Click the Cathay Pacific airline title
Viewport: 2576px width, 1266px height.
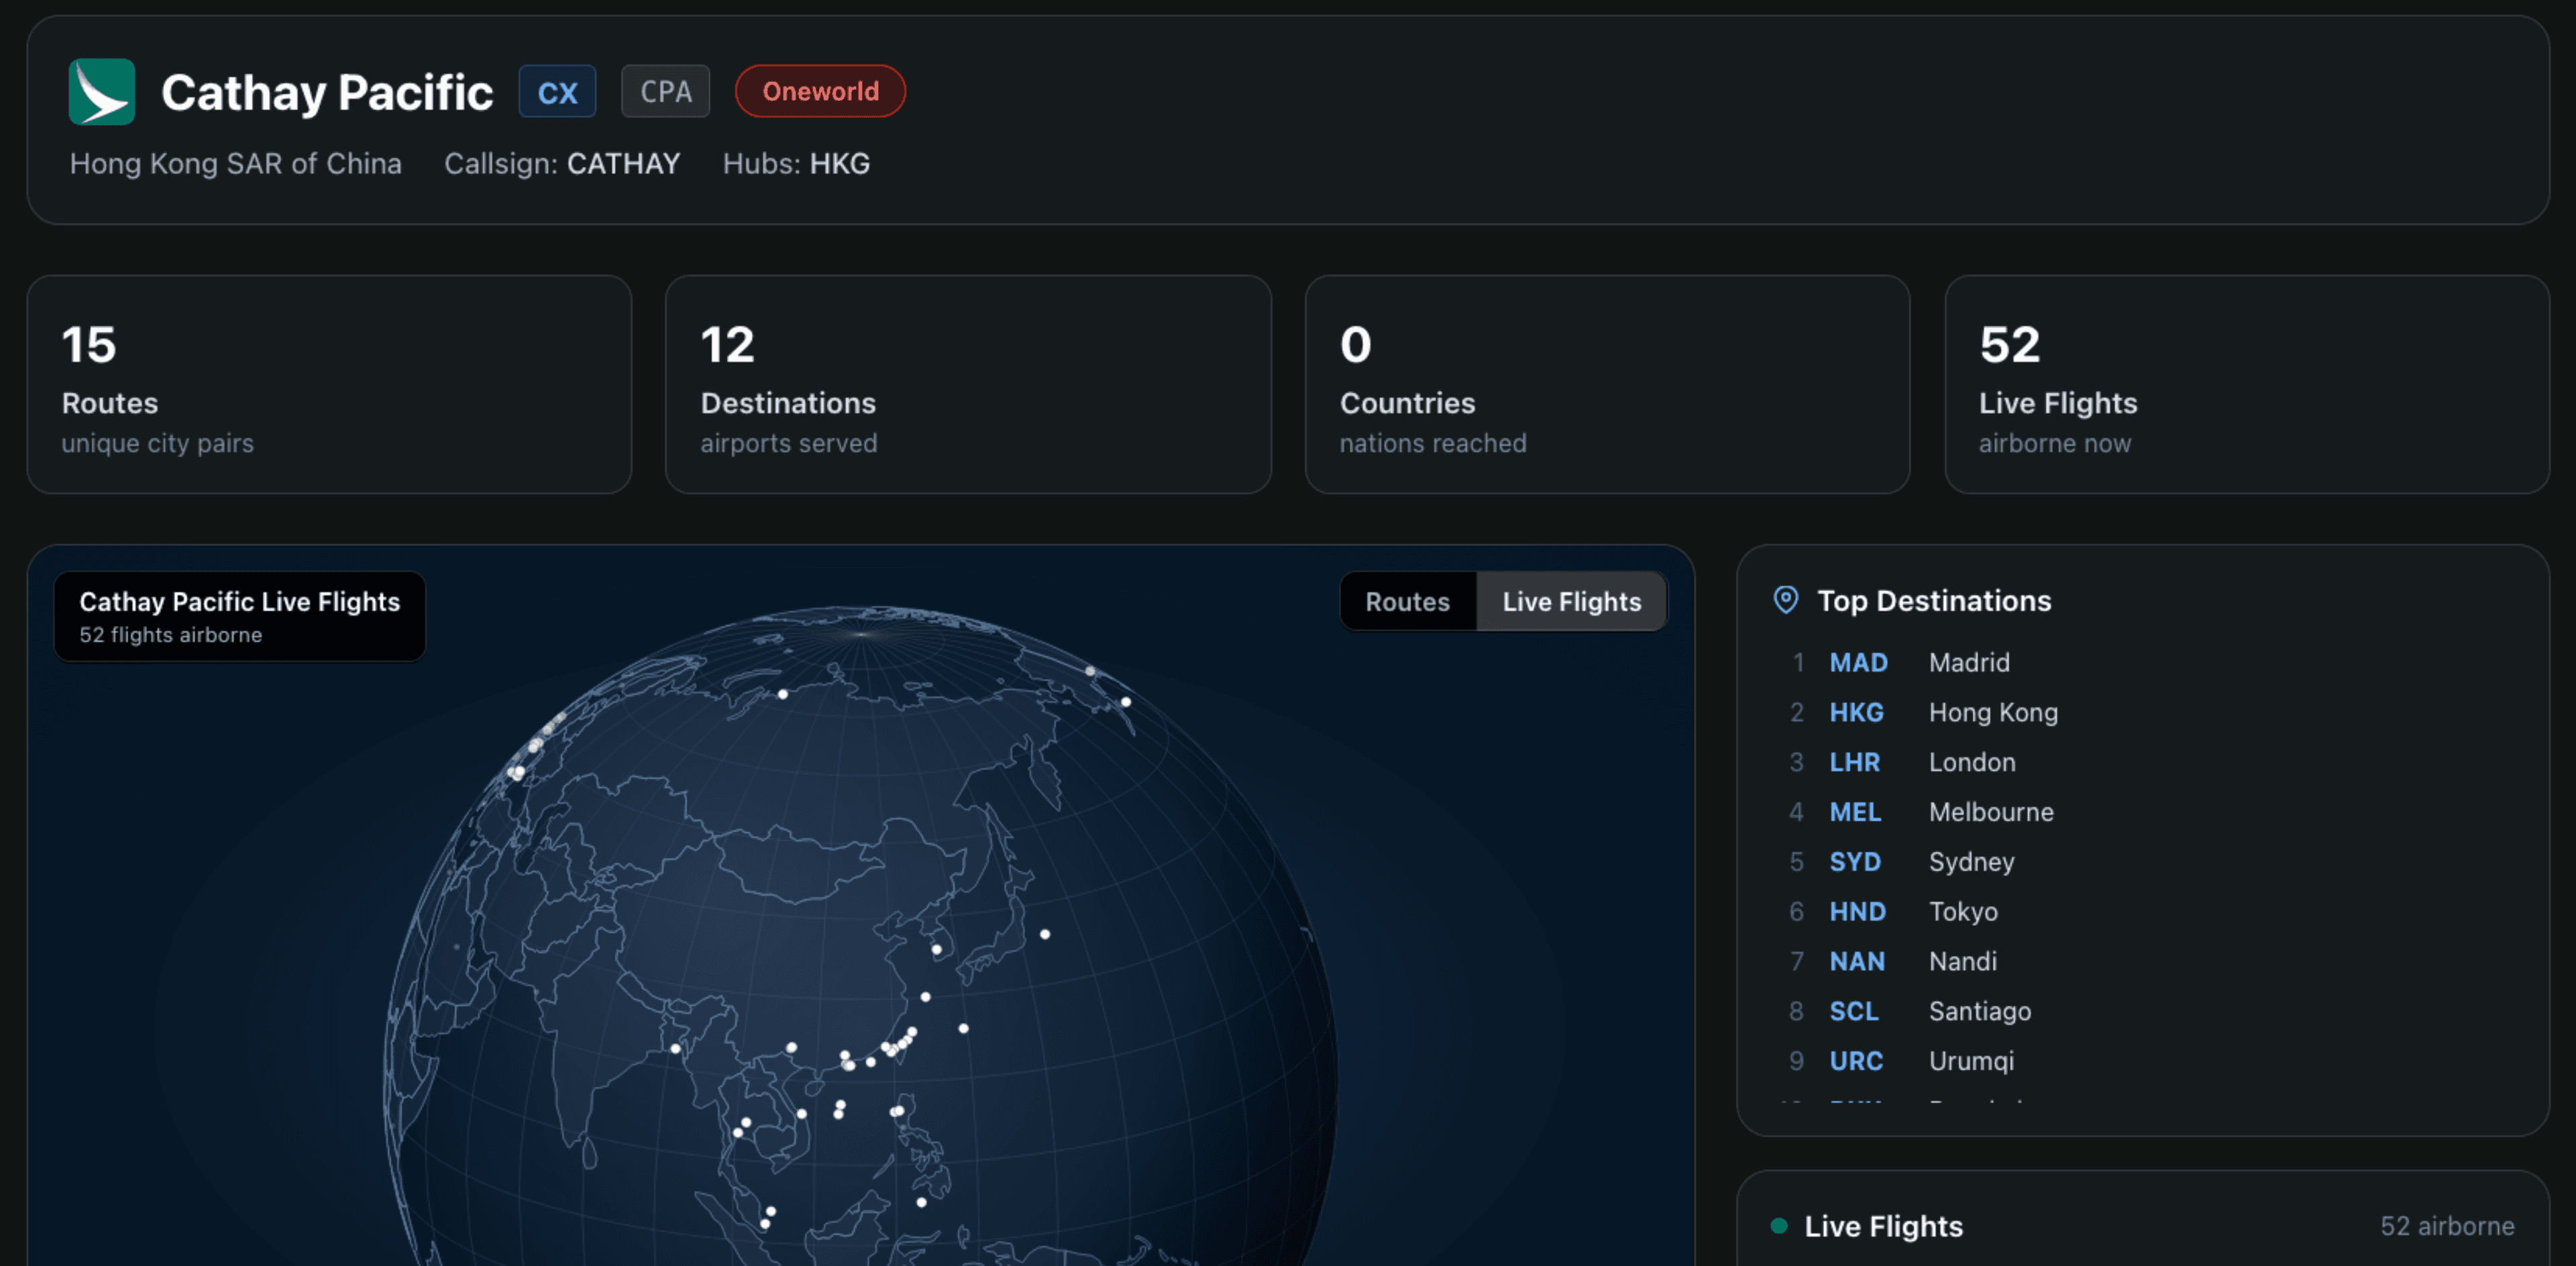pos(327,93)
